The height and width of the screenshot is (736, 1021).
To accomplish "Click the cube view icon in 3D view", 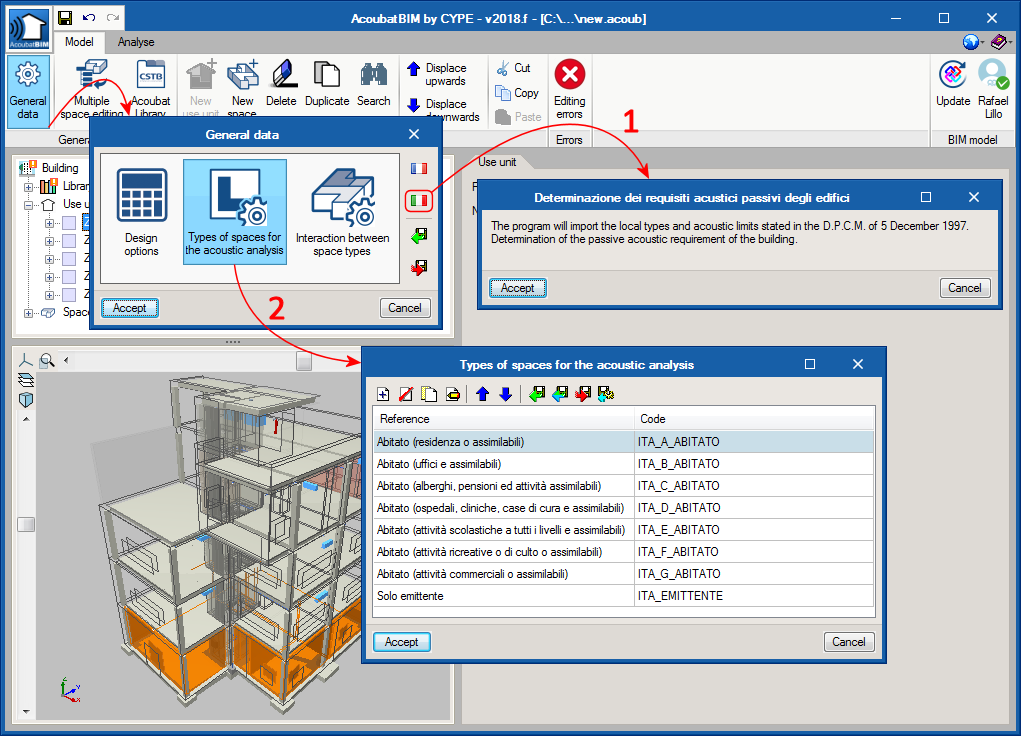I will coord(25,399).
